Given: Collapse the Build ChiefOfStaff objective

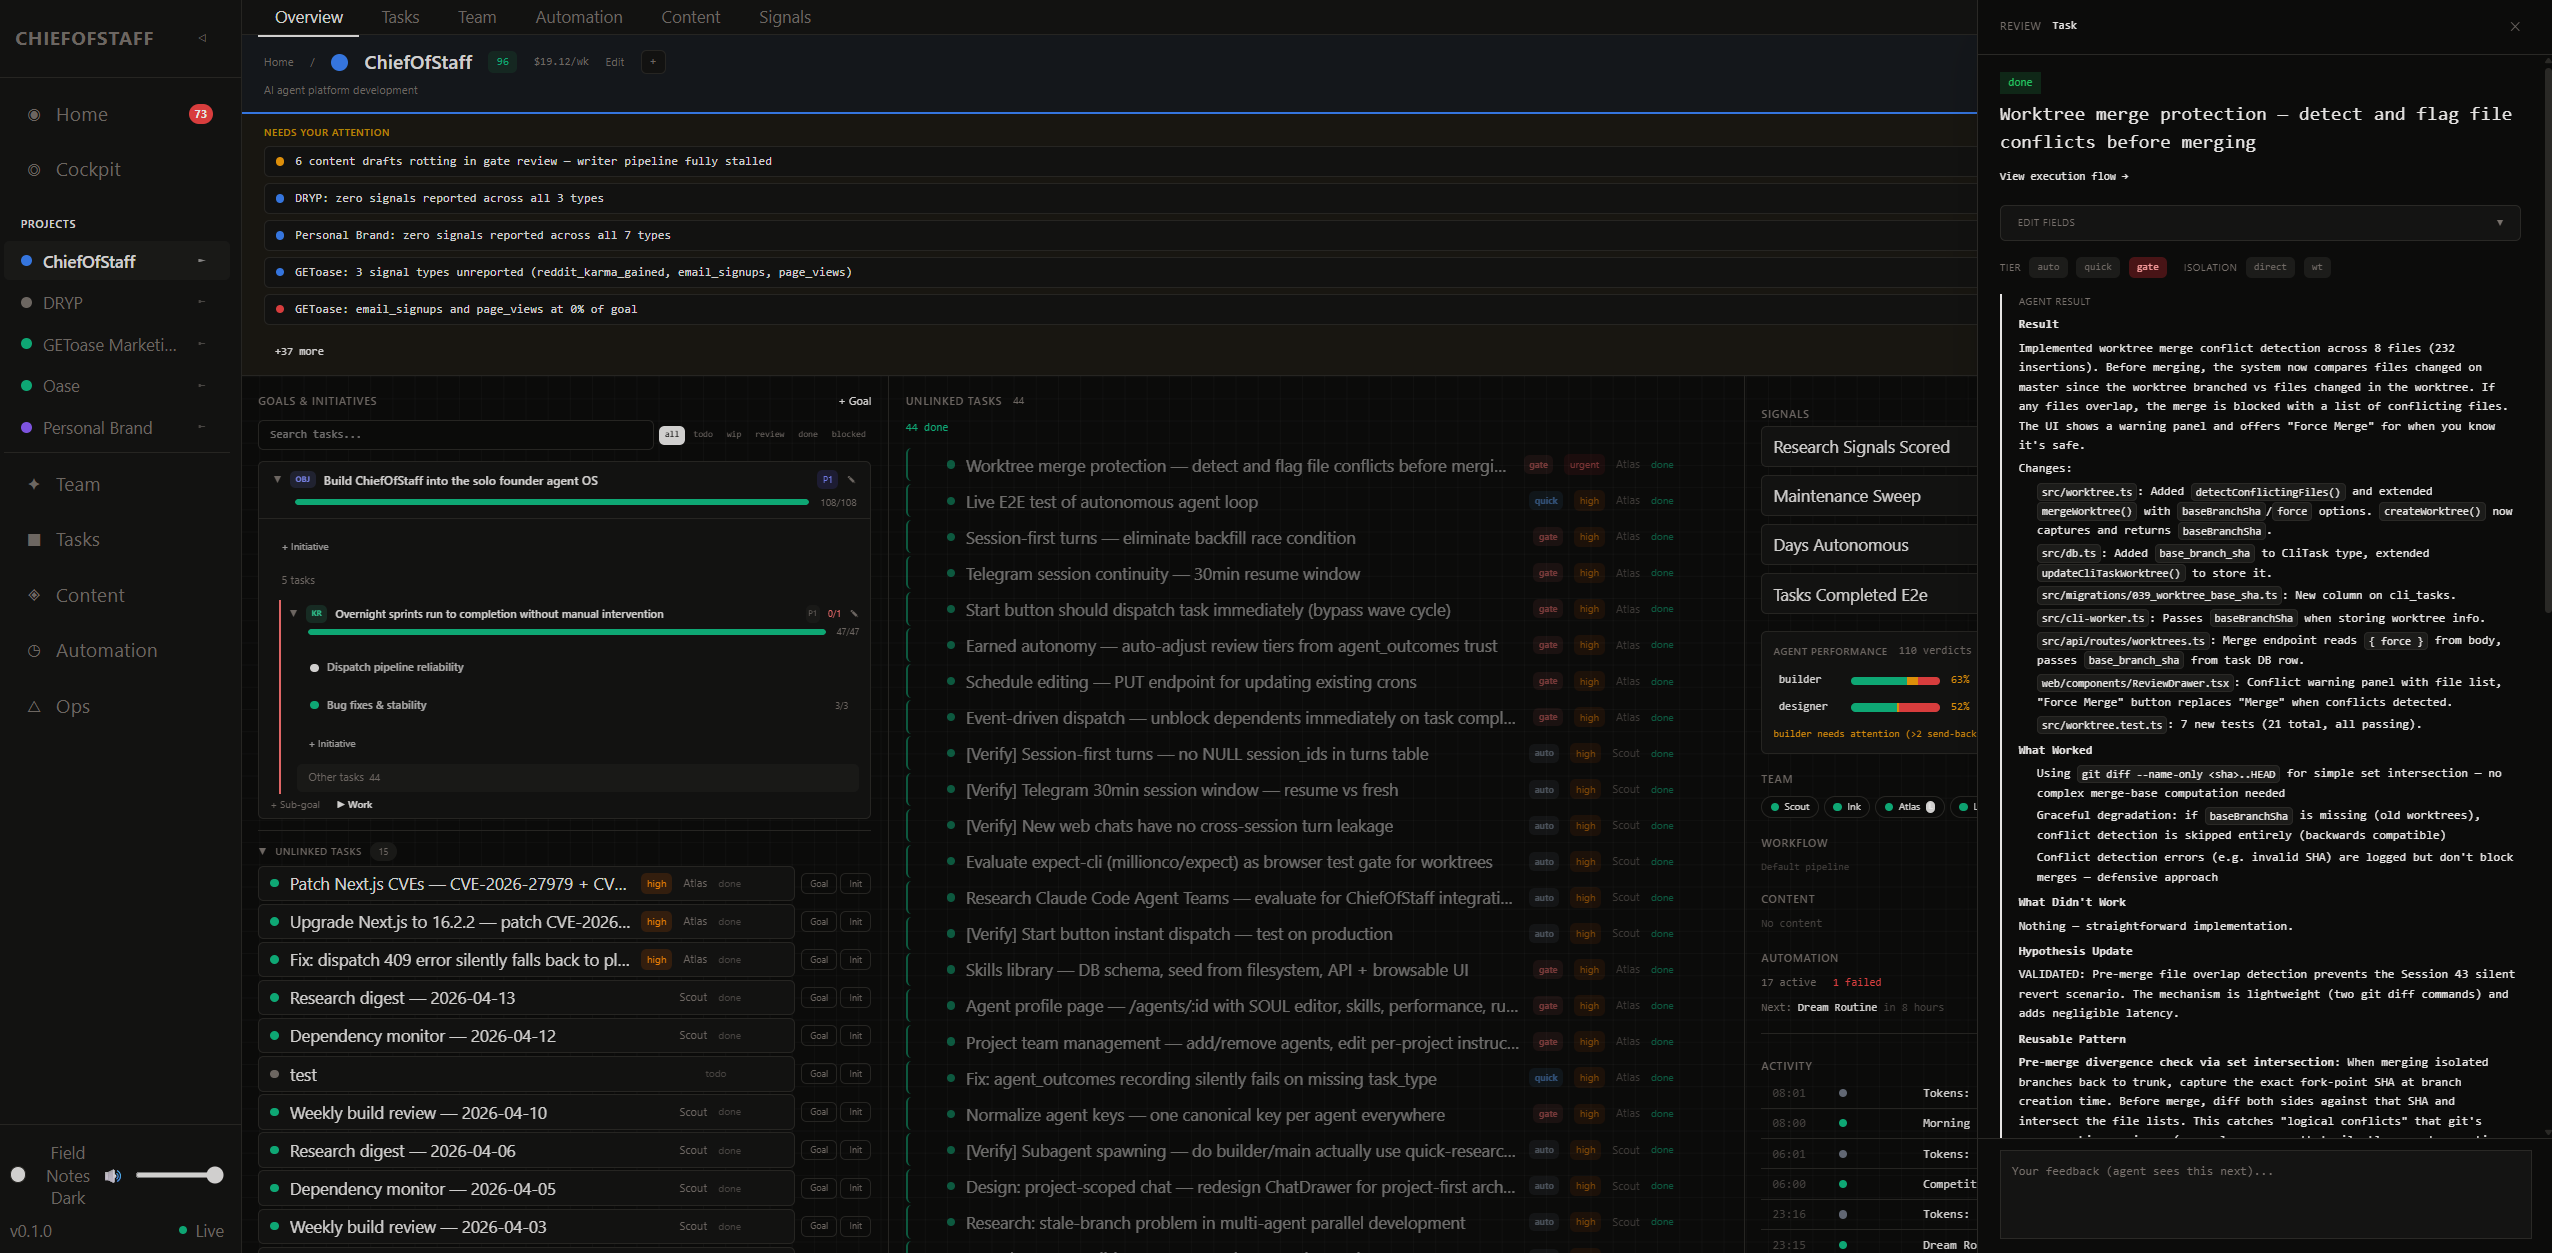Looking at the screenshot, I should click(x=277, y=480).
